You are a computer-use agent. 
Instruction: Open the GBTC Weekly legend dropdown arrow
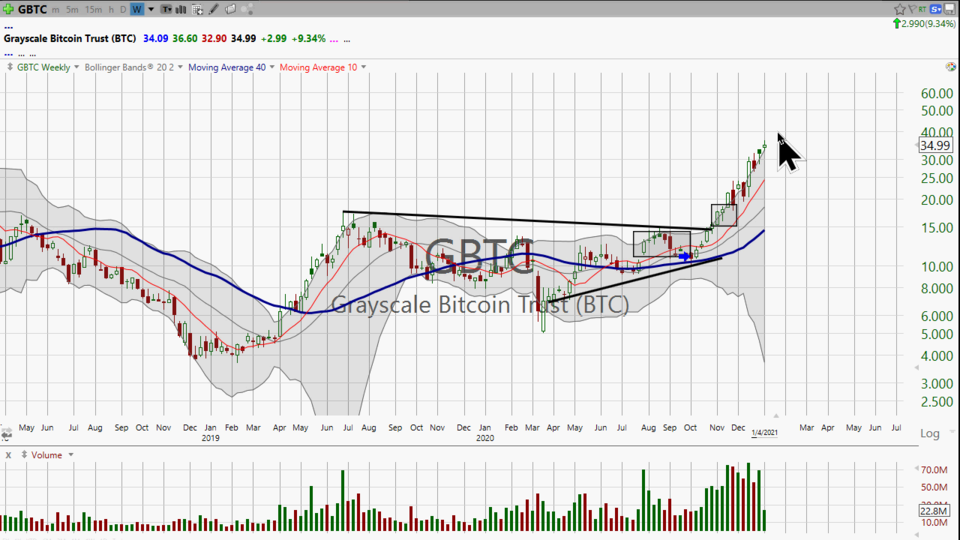point(77,67)
